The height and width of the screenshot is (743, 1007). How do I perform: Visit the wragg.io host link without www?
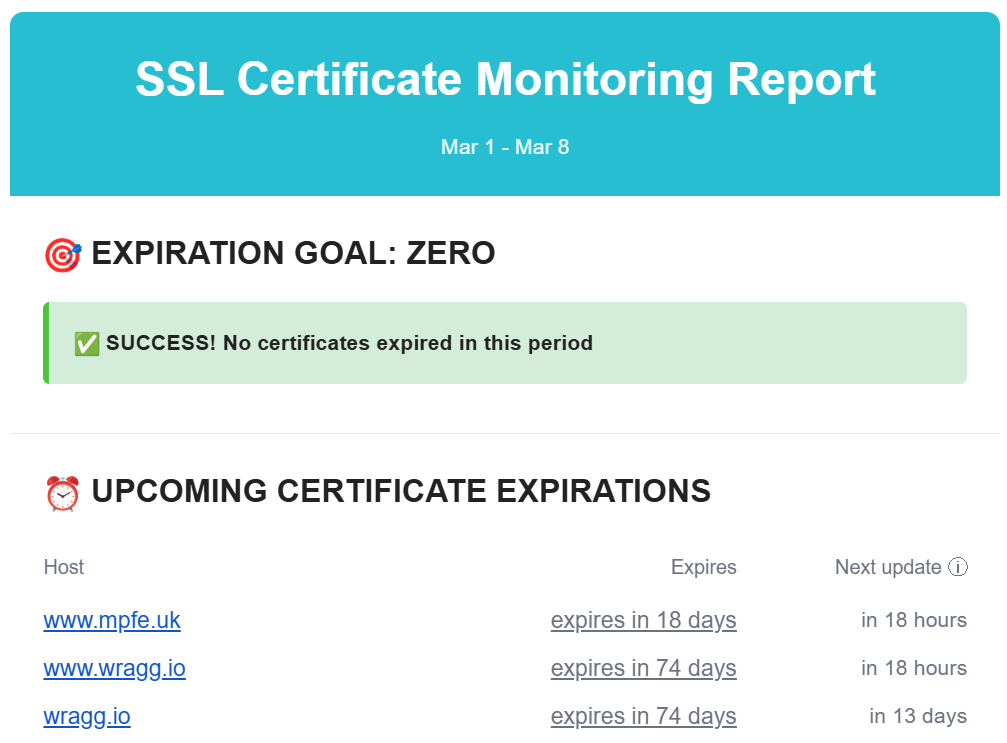(87, 716)
